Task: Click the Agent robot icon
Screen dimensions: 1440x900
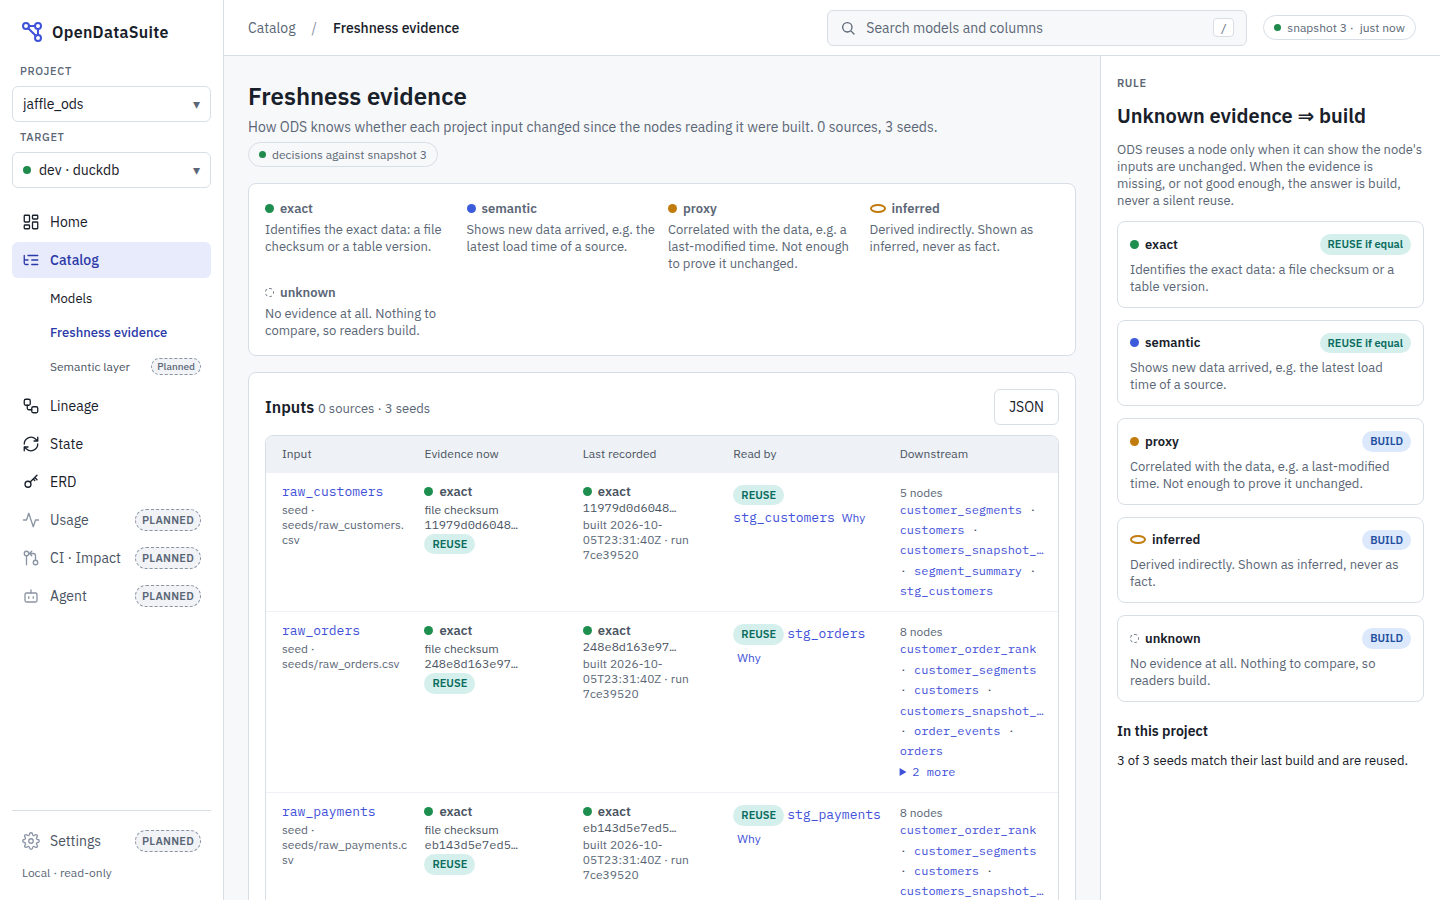Action: 31,596
